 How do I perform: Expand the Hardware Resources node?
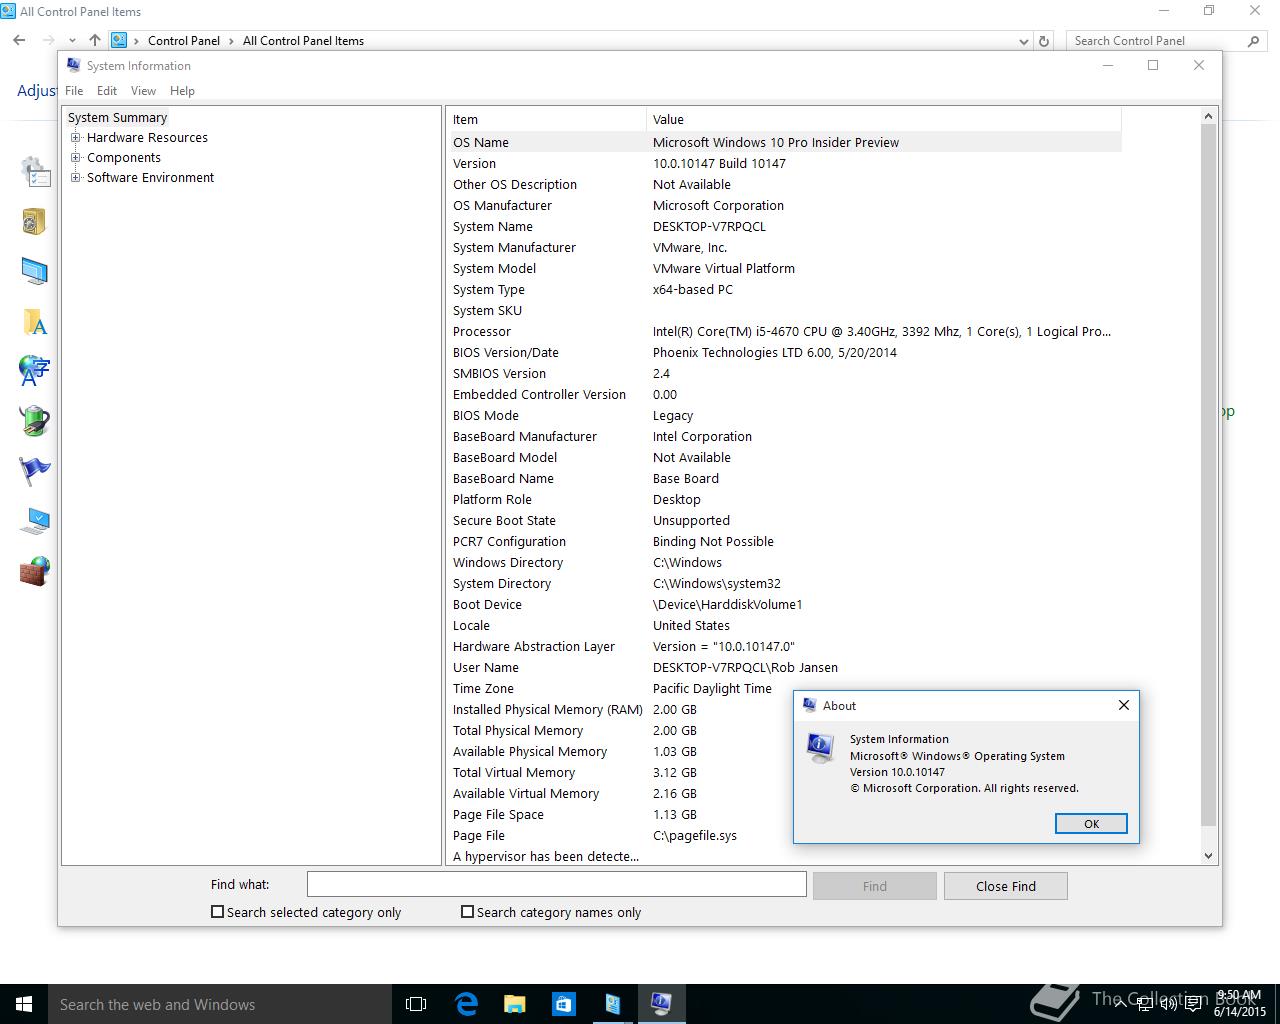pos(76,138)
